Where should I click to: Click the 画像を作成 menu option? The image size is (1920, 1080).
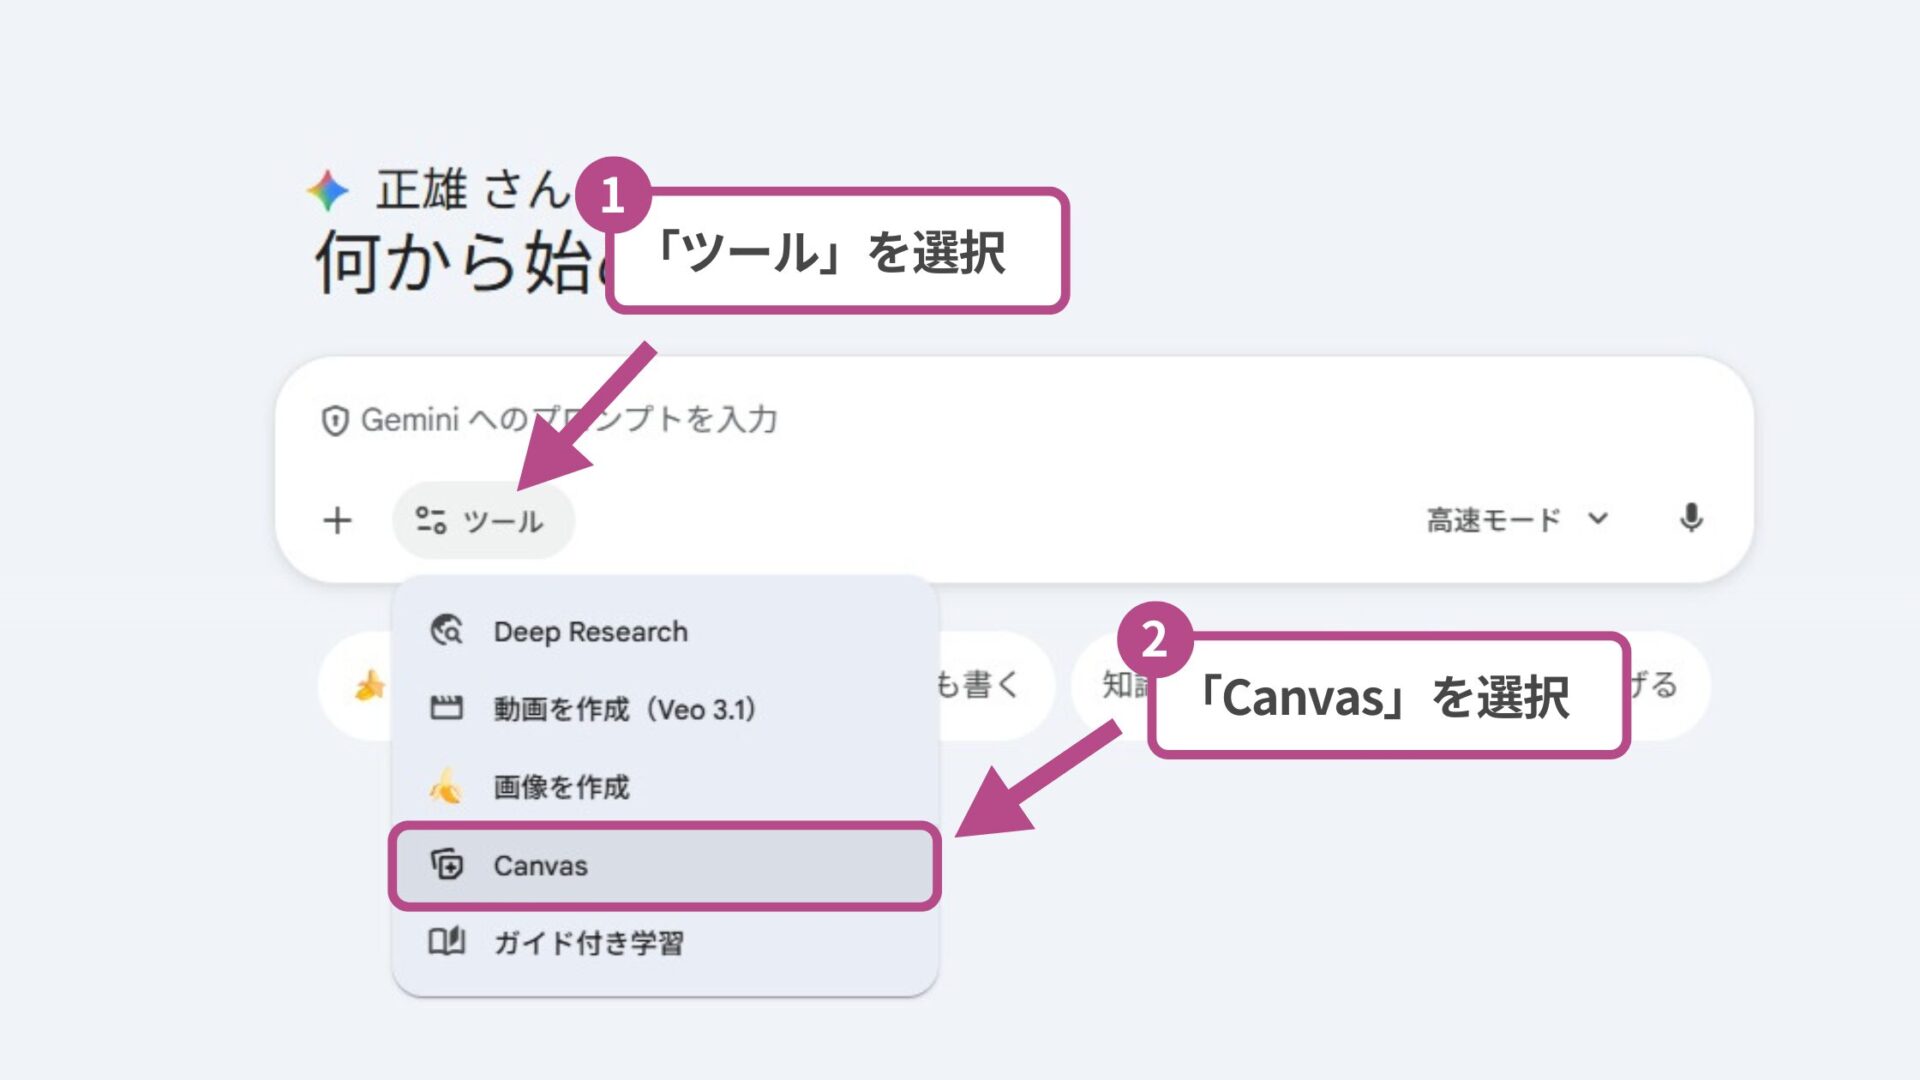click(561, 787)
